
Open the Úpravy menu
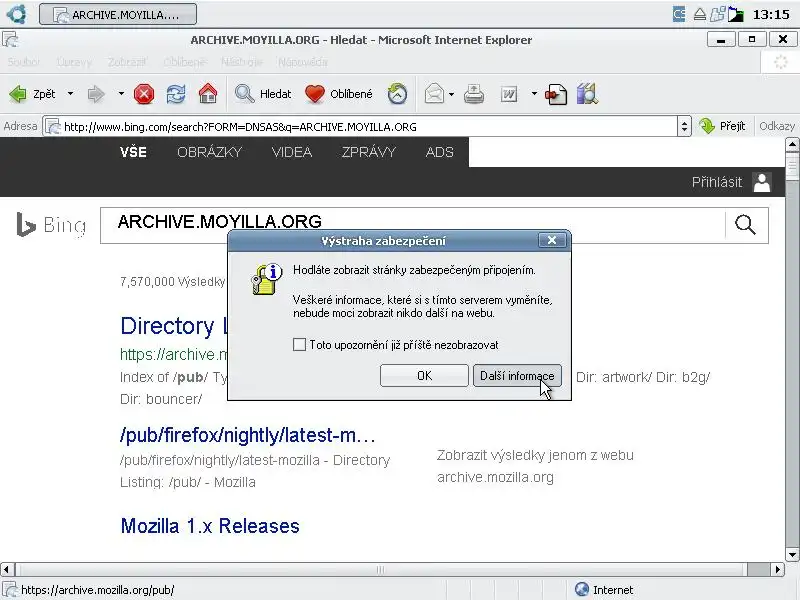coord(74,62)
